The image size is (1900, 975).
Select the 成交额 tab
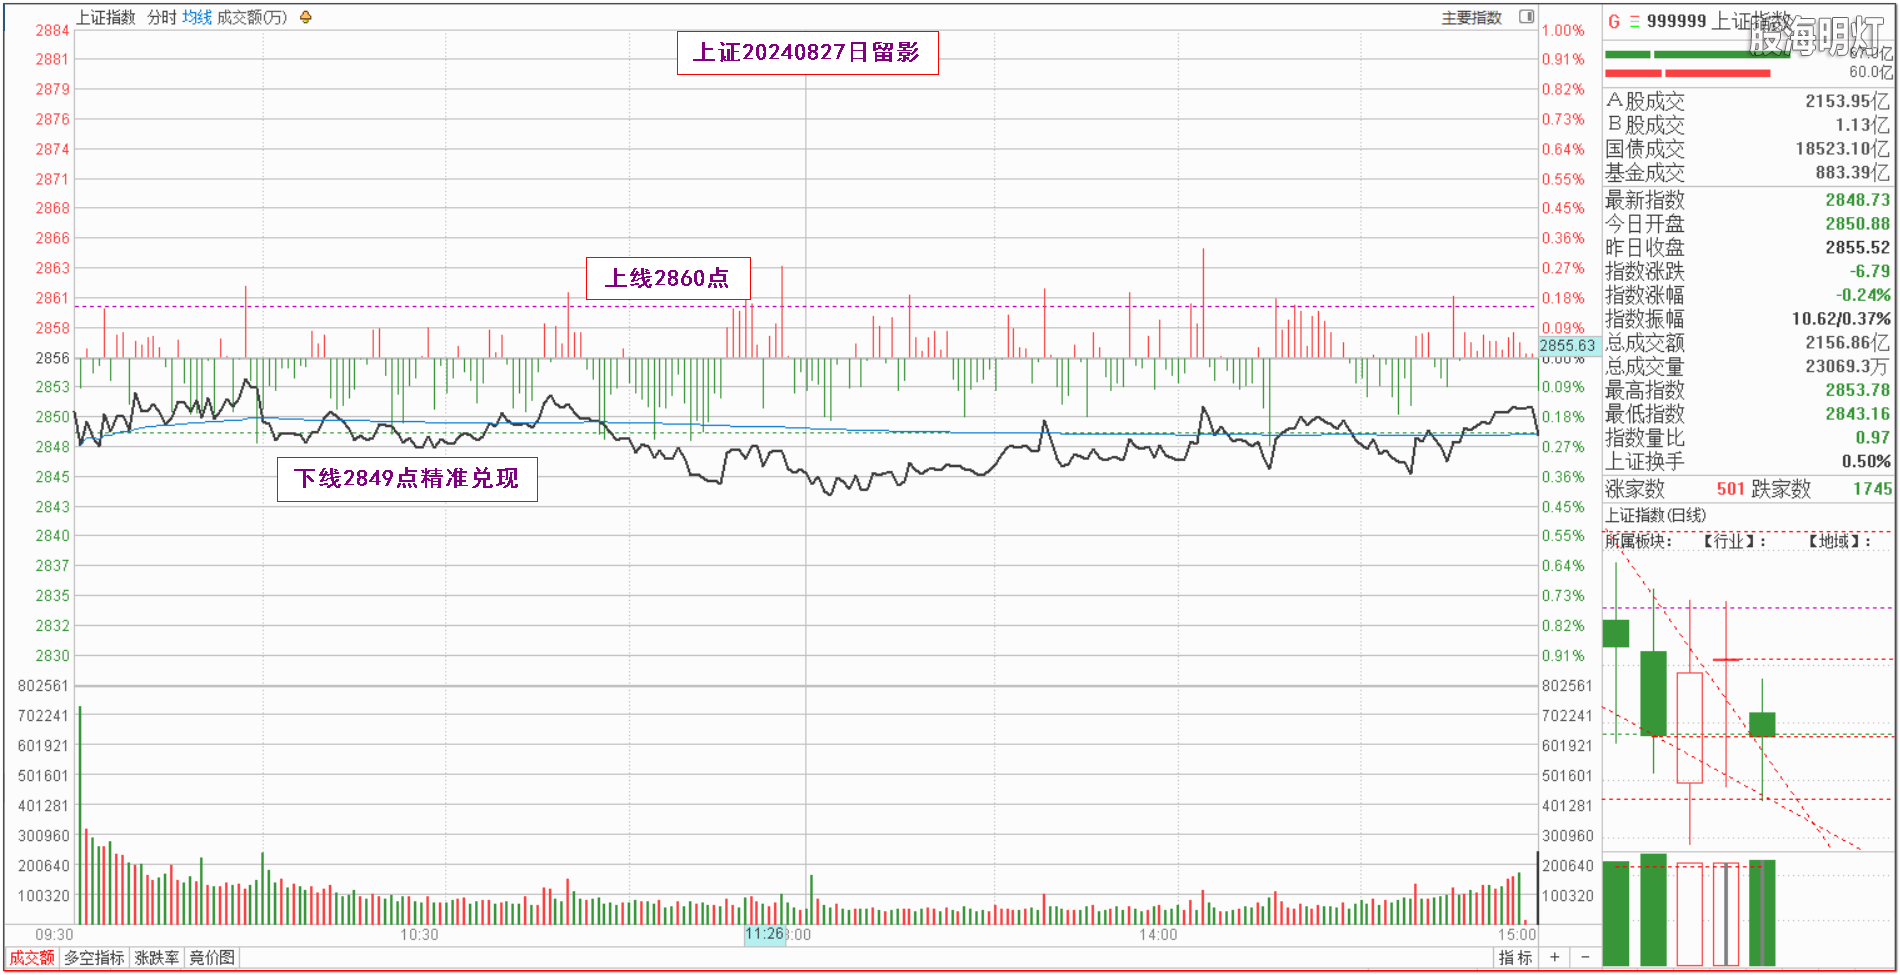pyautogui.click(x=32, y=958)
